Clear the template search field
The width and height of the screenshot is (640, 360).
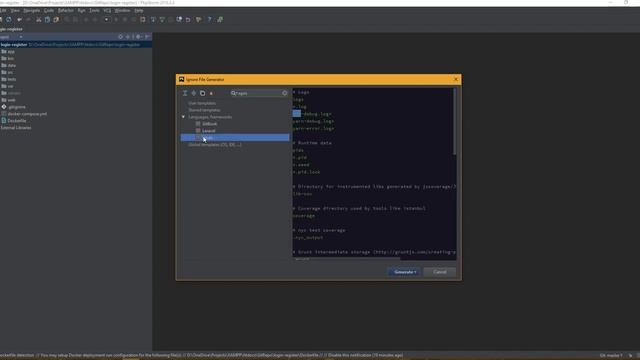coord(284,93)
